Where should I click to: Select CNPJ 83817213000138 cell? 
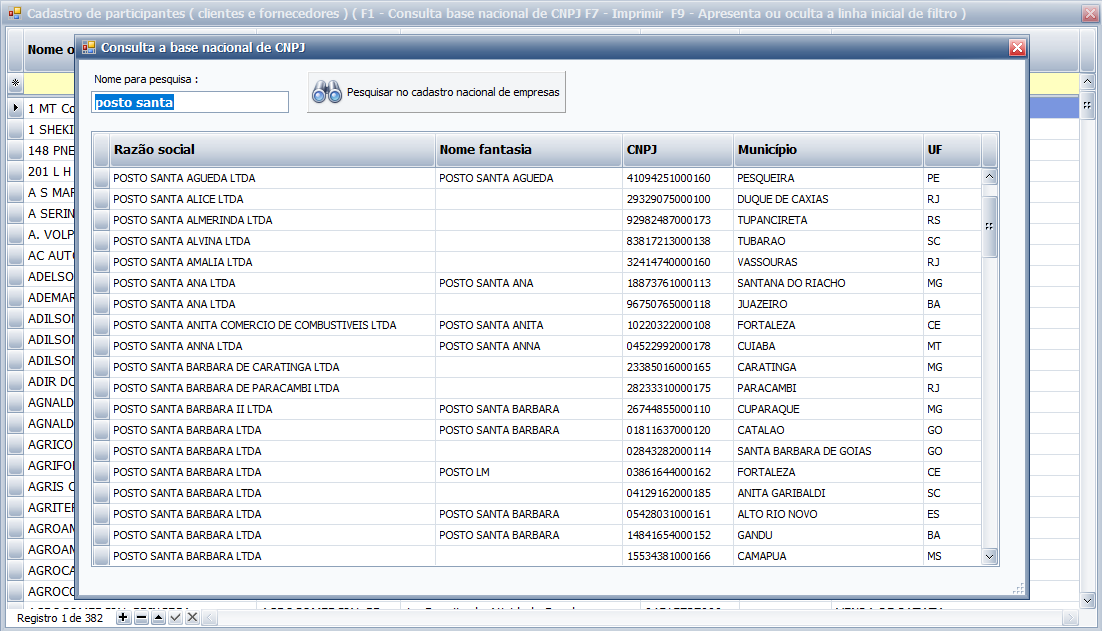click(x=678, y=242)
